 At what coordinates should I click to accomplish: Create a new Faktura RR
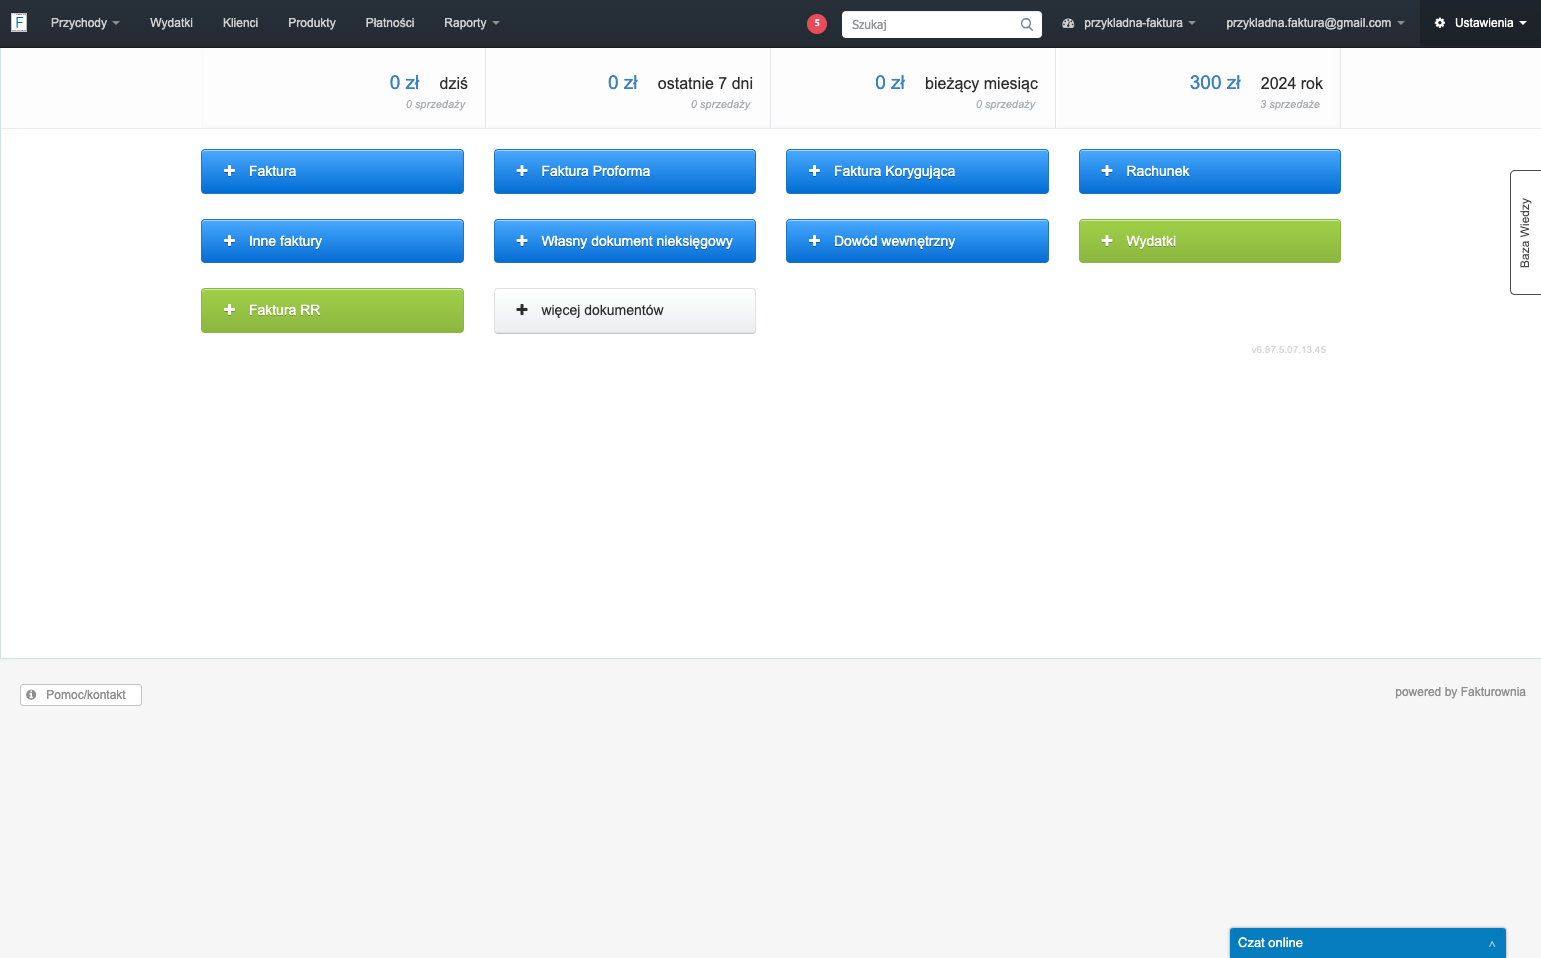click(332, 310)
